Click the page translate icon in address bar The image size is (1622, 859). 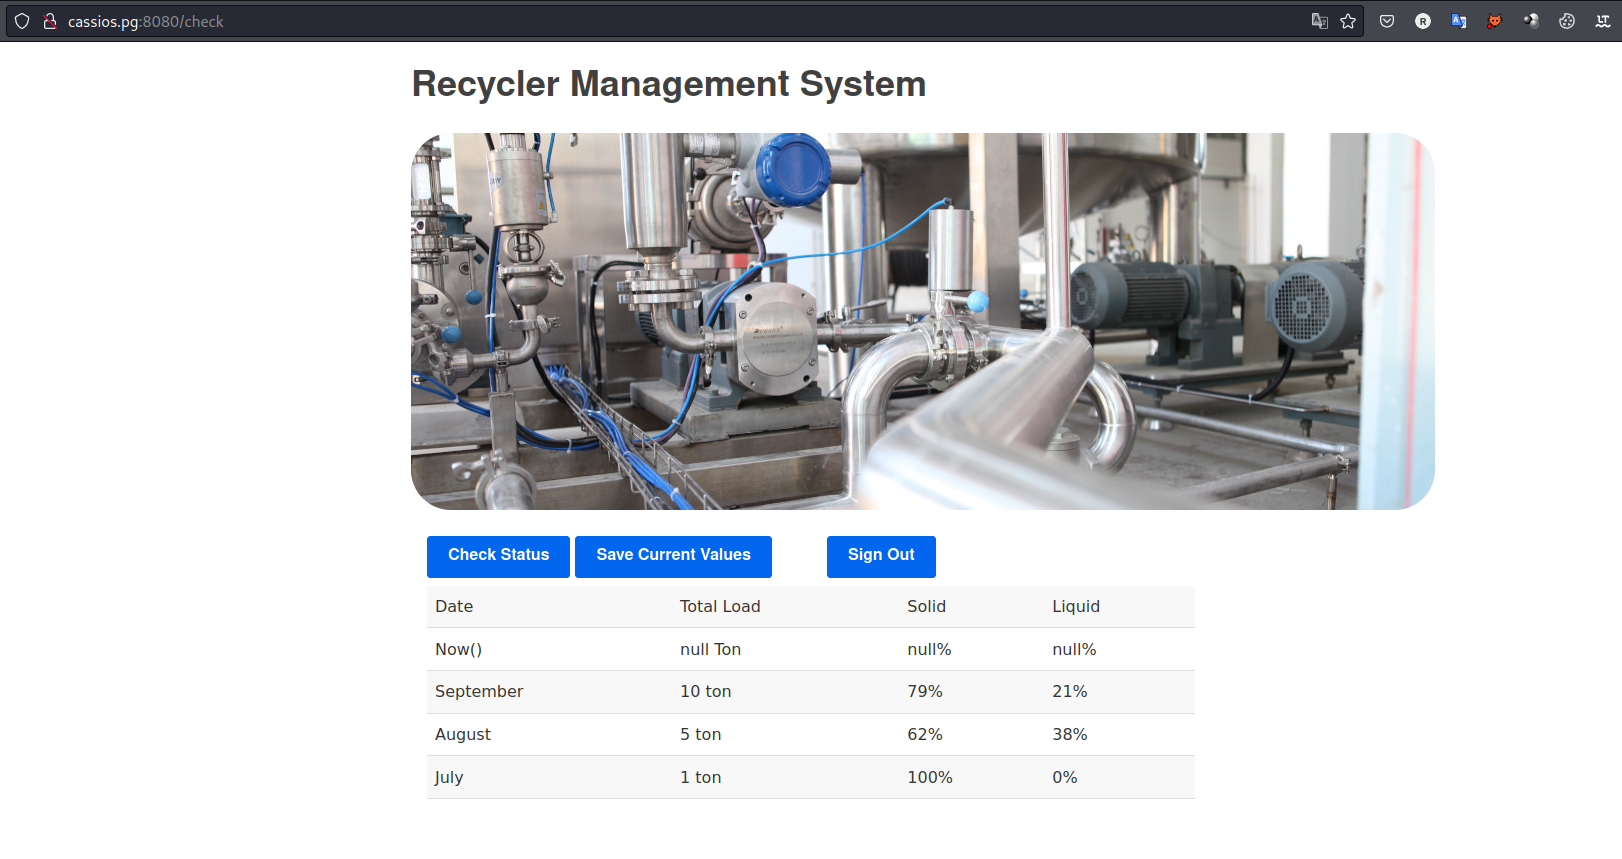(x=1319, y=21)
